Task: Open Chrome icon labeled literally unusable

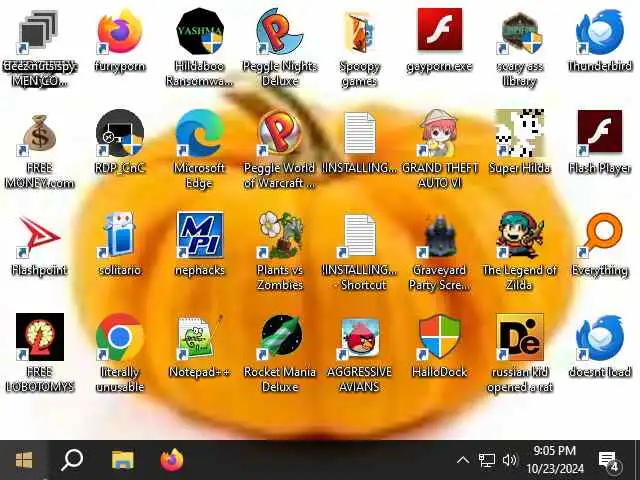Action: (x=120, y=337)
